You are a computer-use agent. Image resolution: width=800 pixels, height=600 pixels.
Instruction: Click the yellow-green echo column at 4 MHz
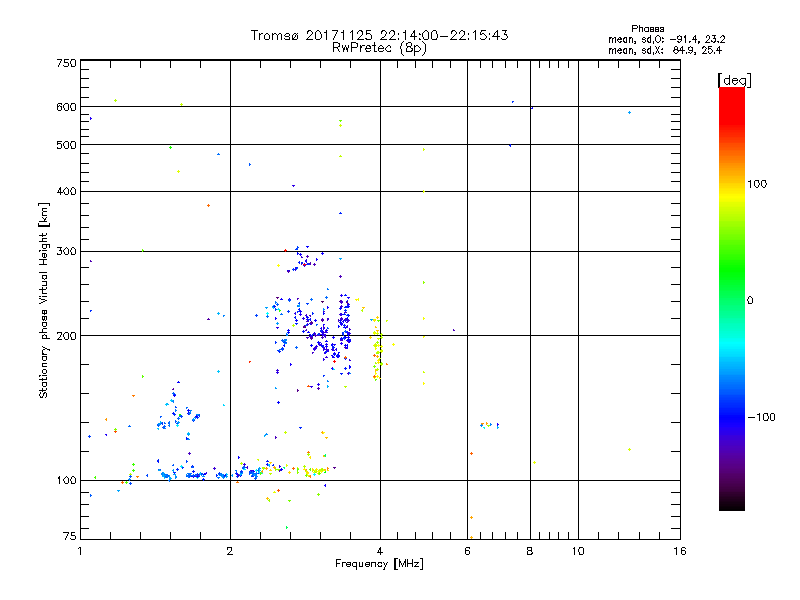click(x=377, y=347)
